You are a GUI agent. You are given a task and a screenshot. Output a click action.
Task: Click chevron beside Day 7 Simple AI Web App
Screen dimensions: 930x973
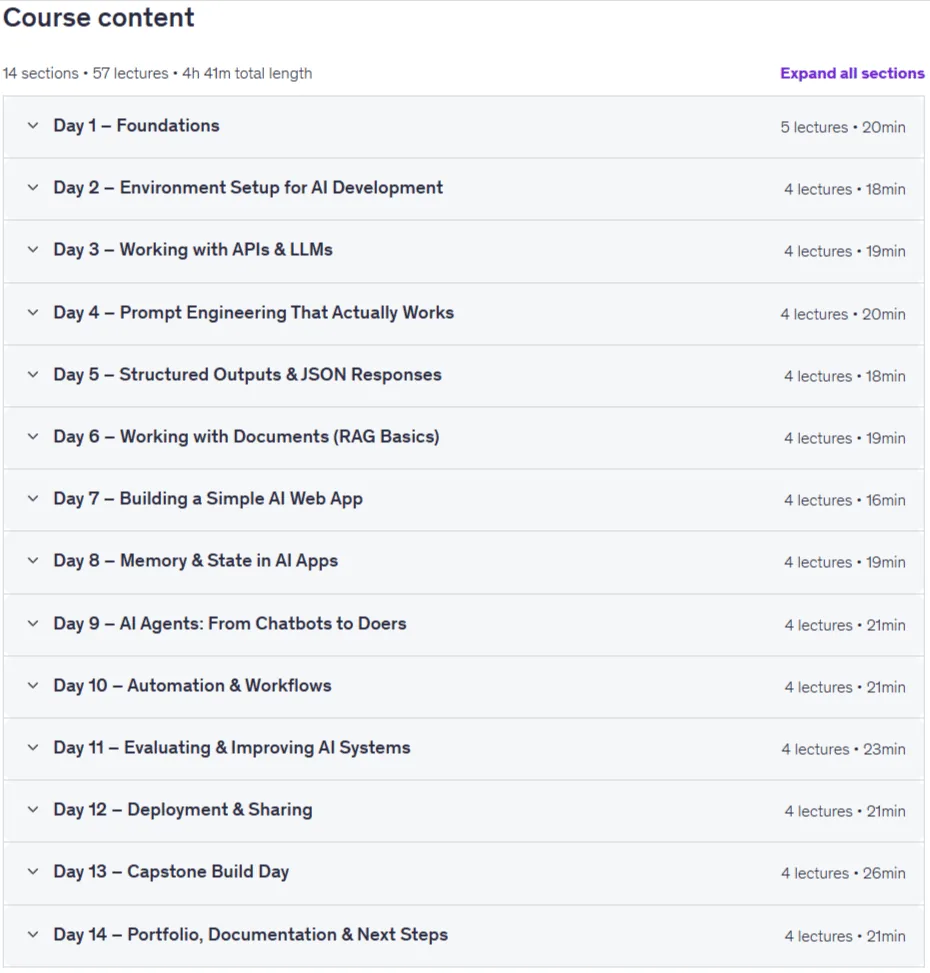[33, 498]
